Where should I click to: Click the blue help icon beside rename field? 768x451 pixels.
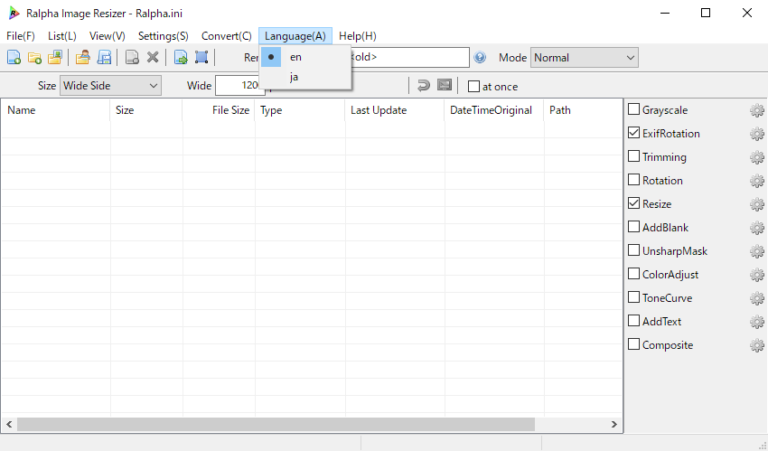click(480, 58)
